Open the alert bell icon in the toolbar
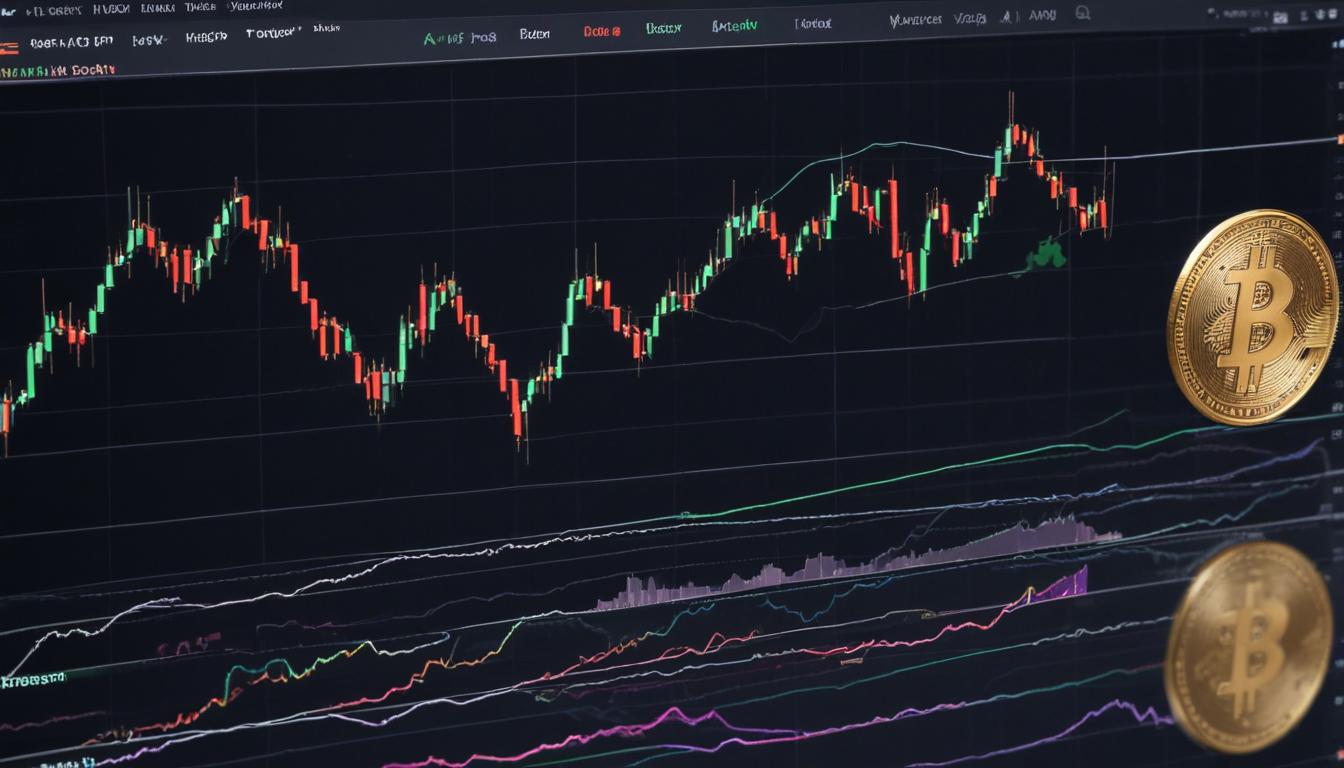Screen dimensions: 1344x768 click(1008, 16)
